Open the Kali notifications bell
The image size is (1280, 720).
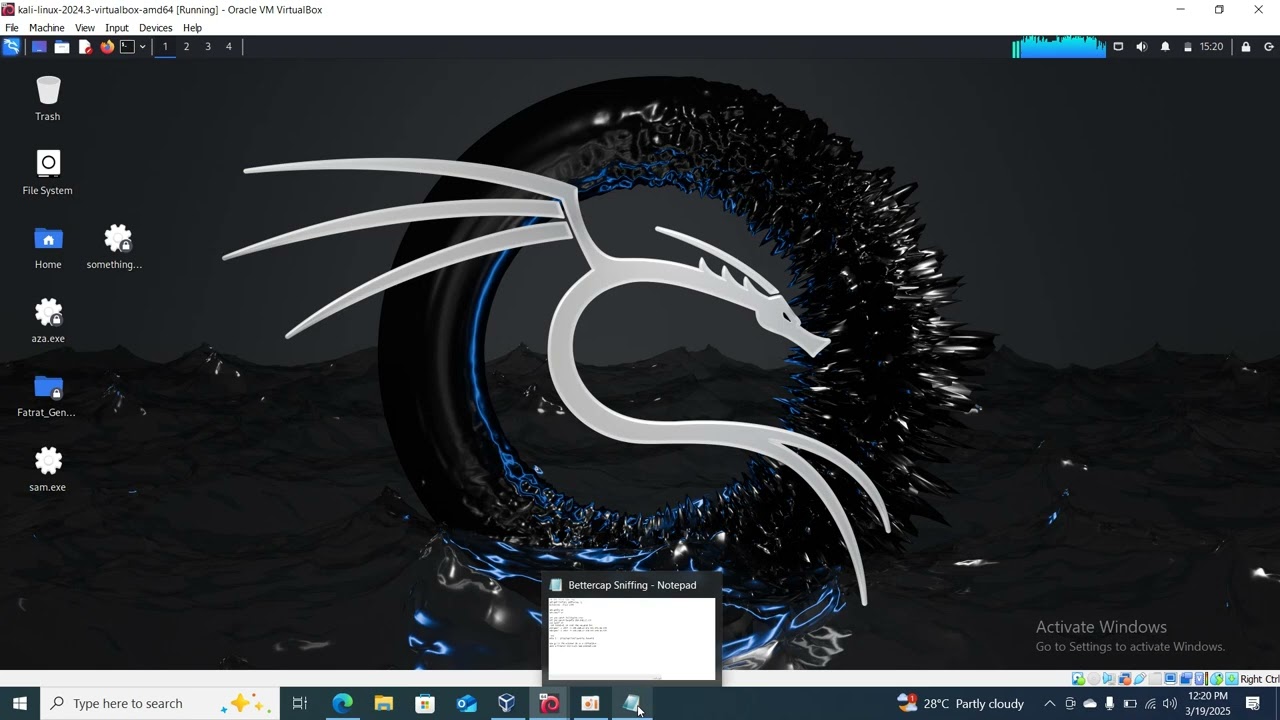tap(1165, 47)
